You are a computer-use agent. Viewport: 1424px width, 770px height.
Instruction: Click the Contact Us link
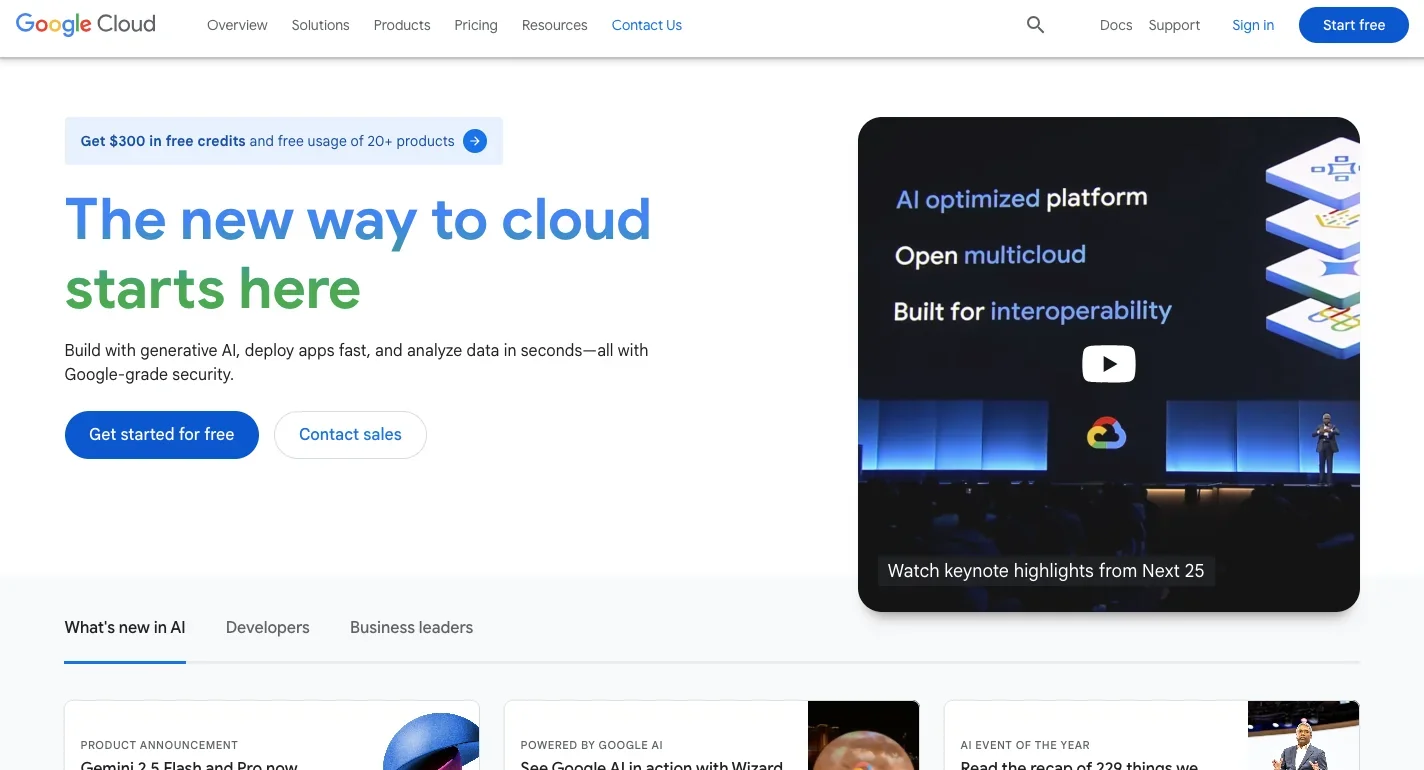pyautogui.click(x=646, y=25)
